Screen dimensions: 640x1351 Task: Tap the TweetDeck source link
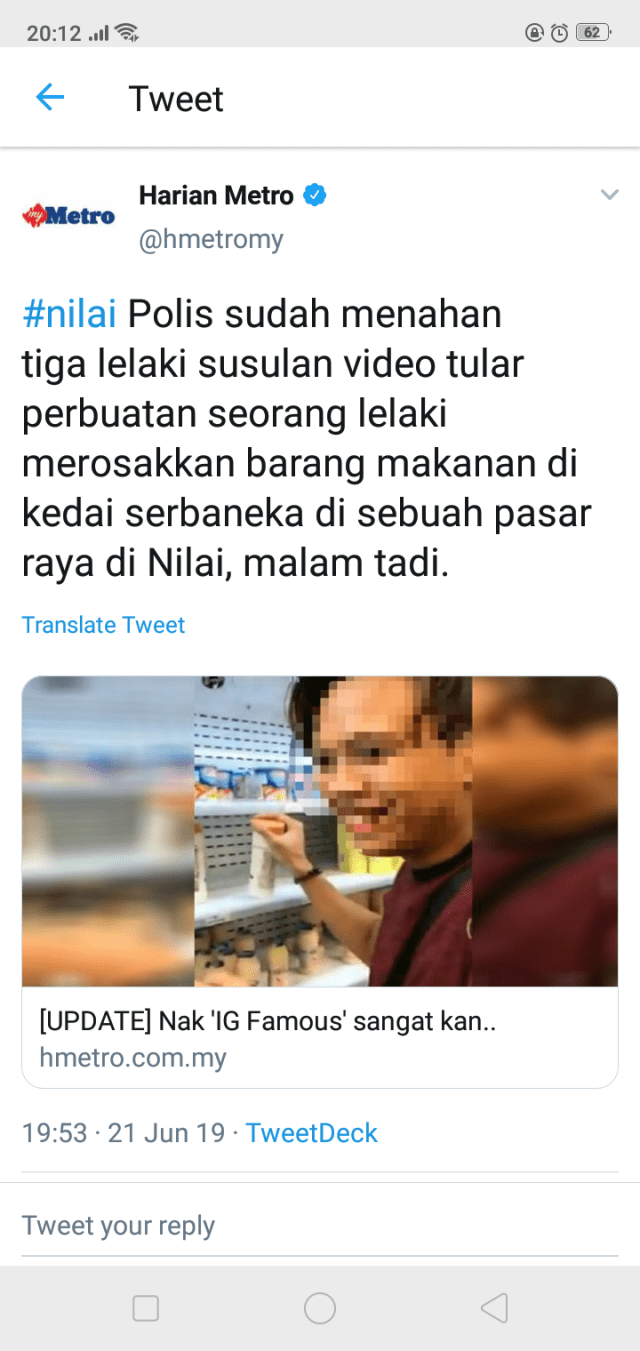pyautogui.click(x=312, y=1133)
